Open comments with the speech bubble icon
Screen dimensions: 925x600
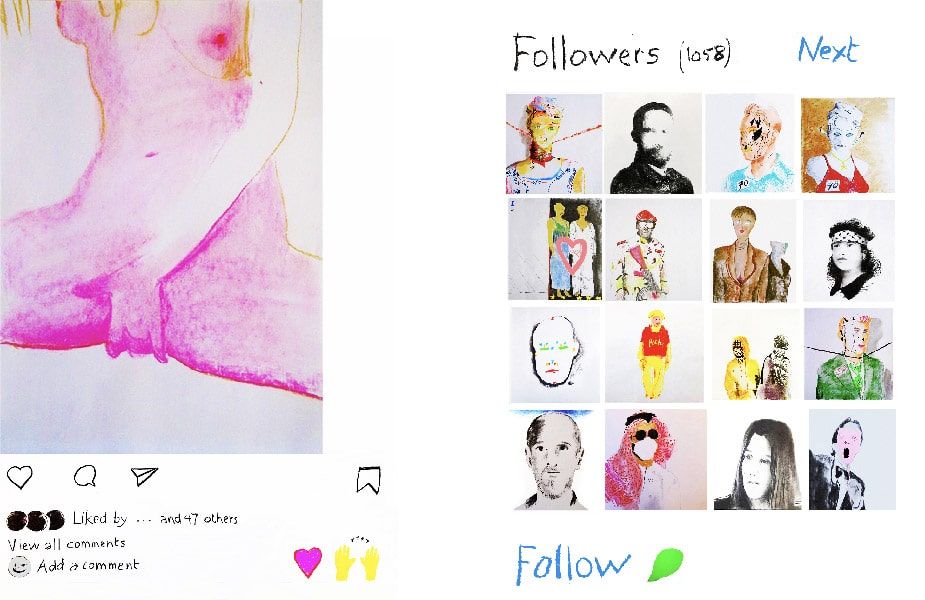[x=85, y=476]
